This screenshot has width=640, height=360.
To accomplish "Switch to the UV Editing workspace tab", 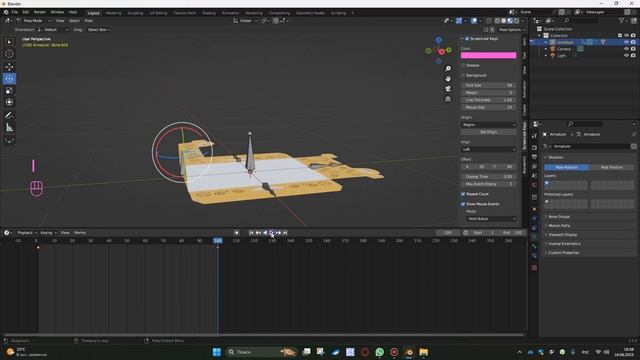I will (x=158, y=13).
